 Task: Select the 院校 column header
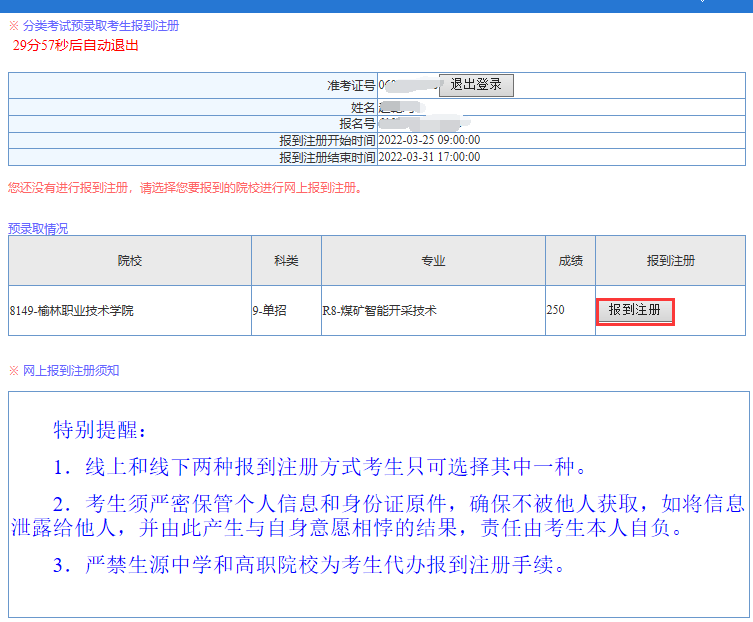point(130,261)
